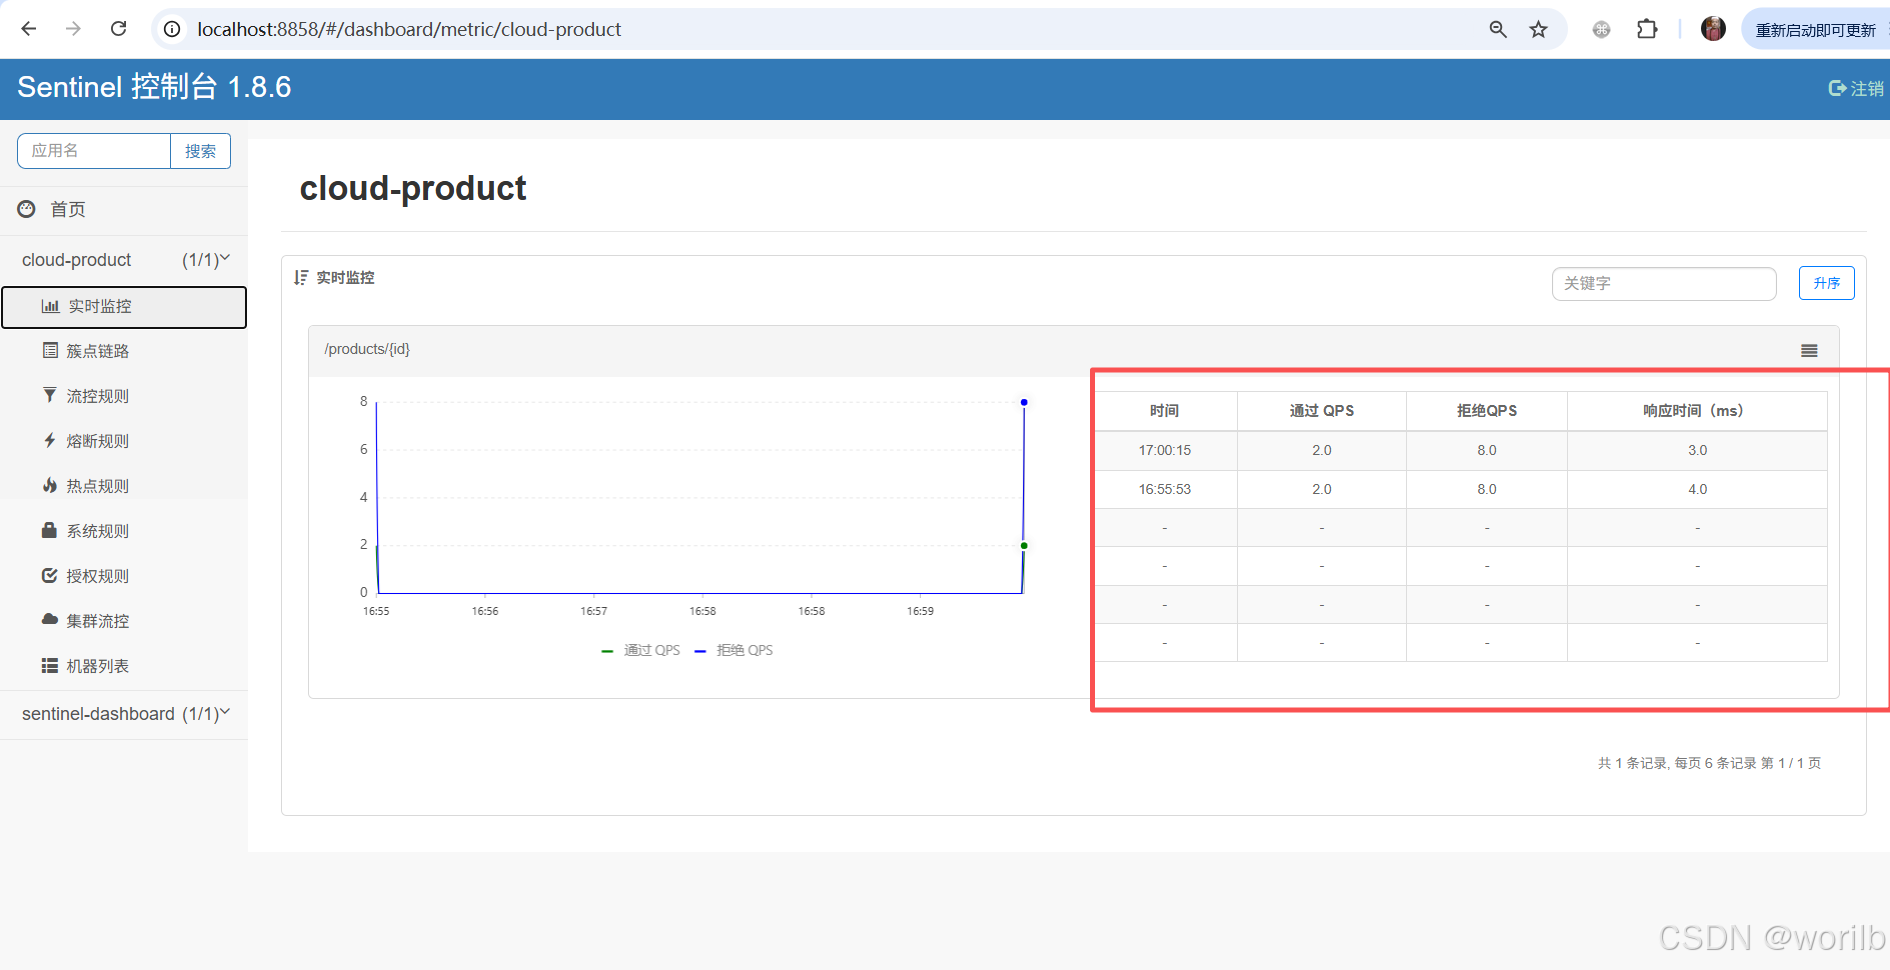
Task: Open 授权规则 menu item
Action: click(x=124, y=576)
